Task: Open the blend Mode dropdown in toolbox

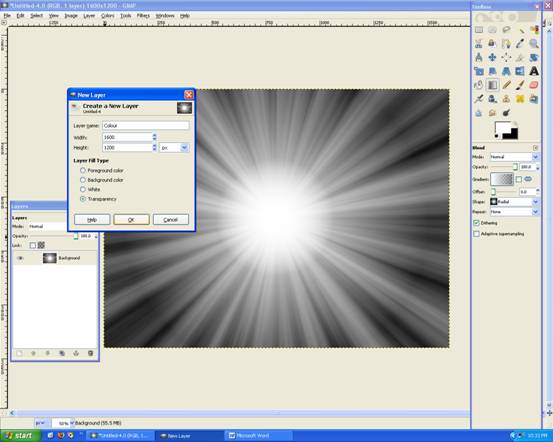Action: [515, 157]
